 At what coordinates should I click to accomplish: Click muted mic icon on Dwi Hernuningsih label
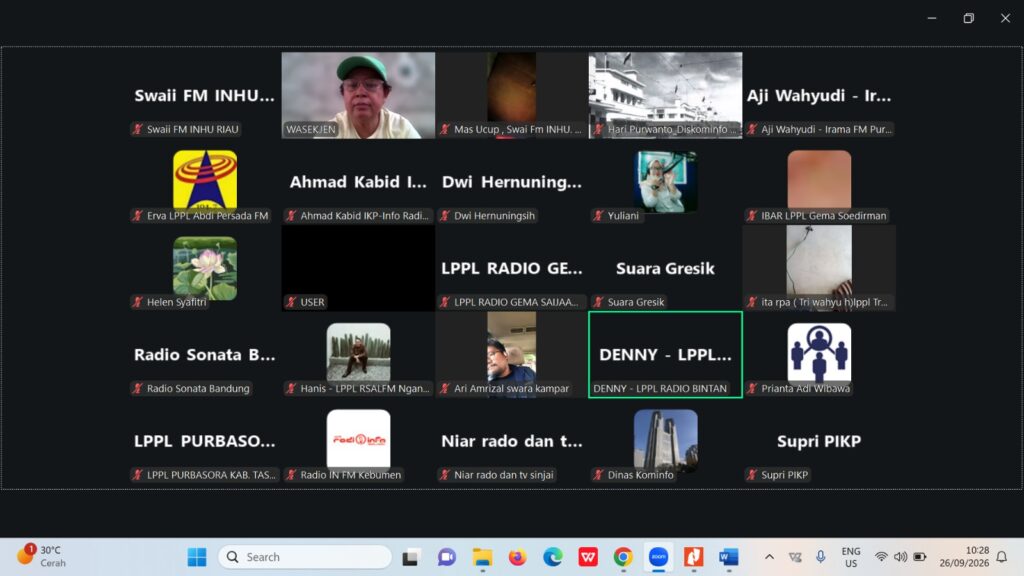click(x=445, y=216)
